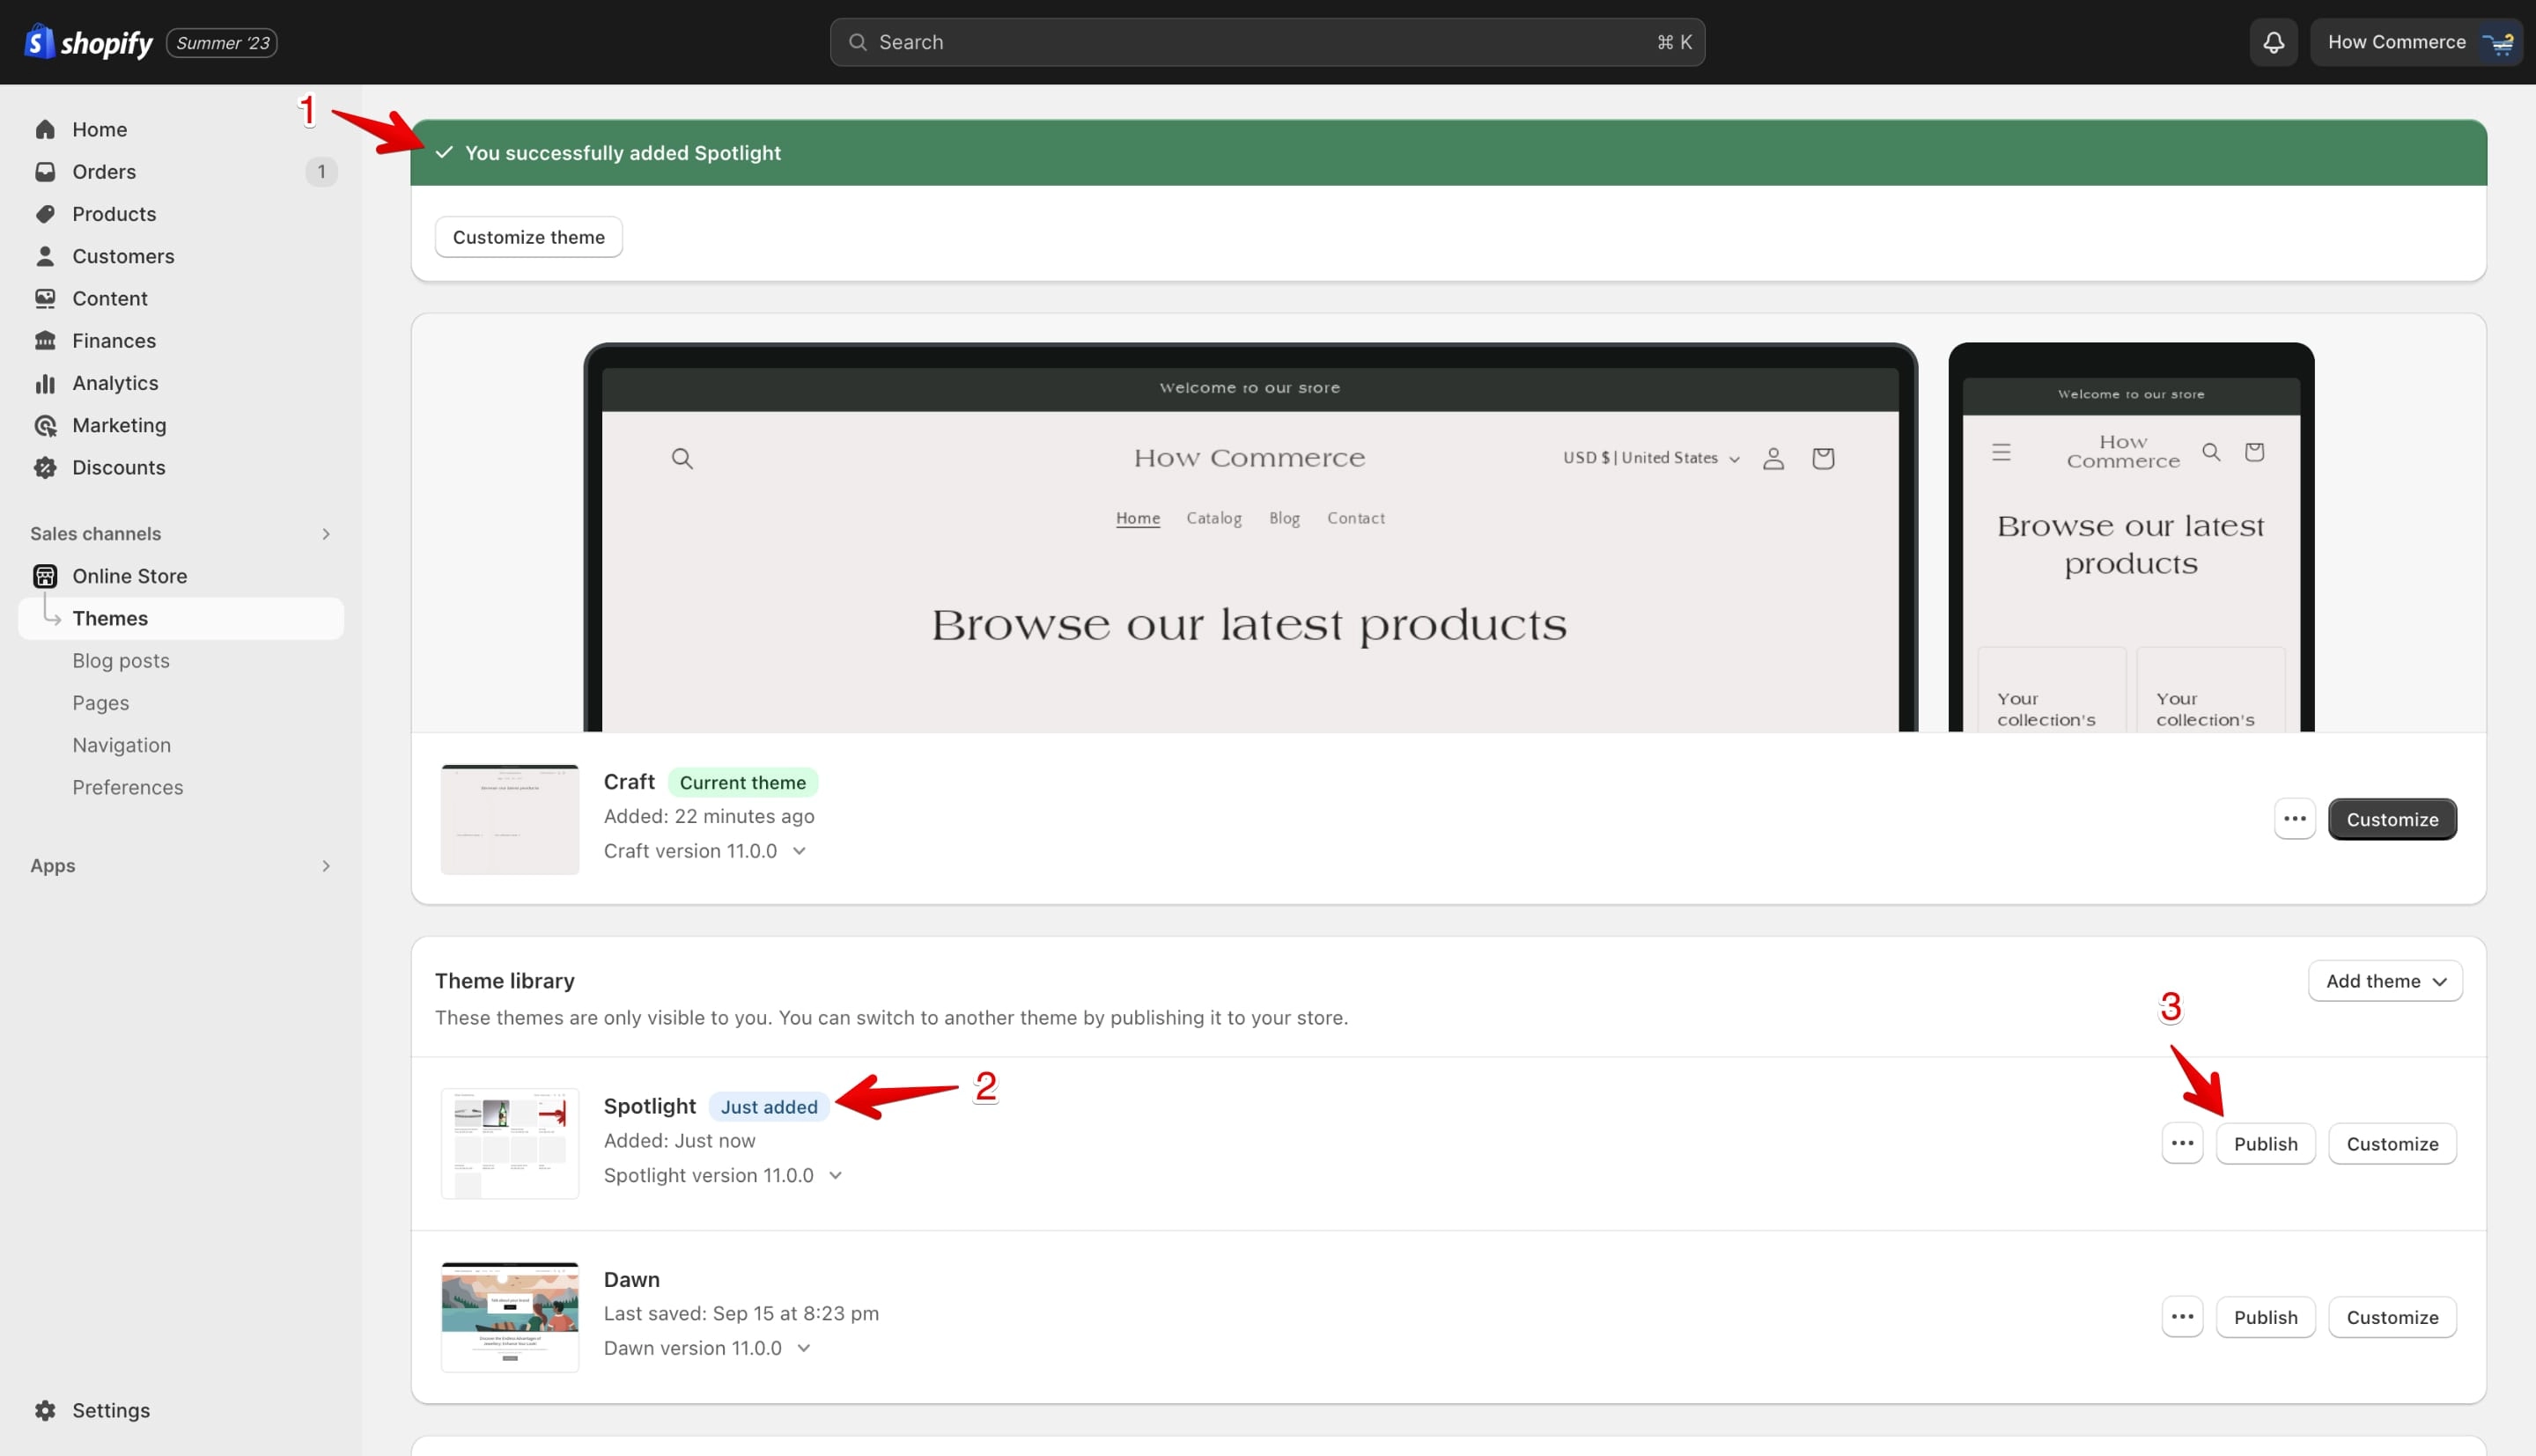Viewport: 2536px width, 1456px height.
Task: Open the notifications bell
Action: pos(2273,42)
